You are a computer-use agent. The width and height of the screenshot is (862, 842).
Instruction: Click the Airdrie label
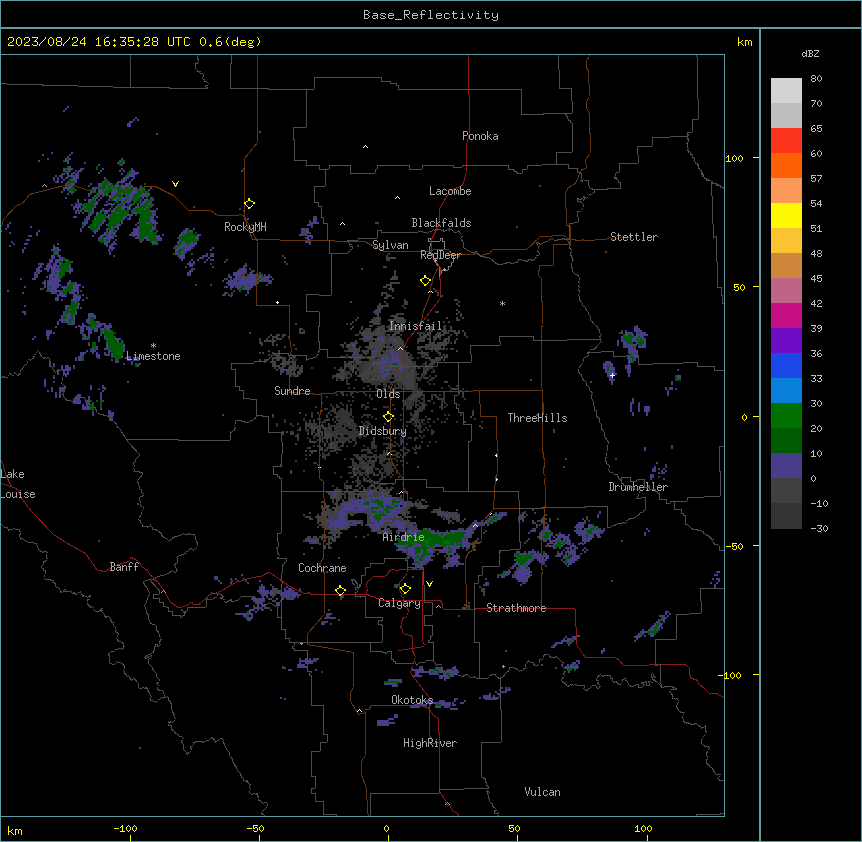(x=403, y=537)
